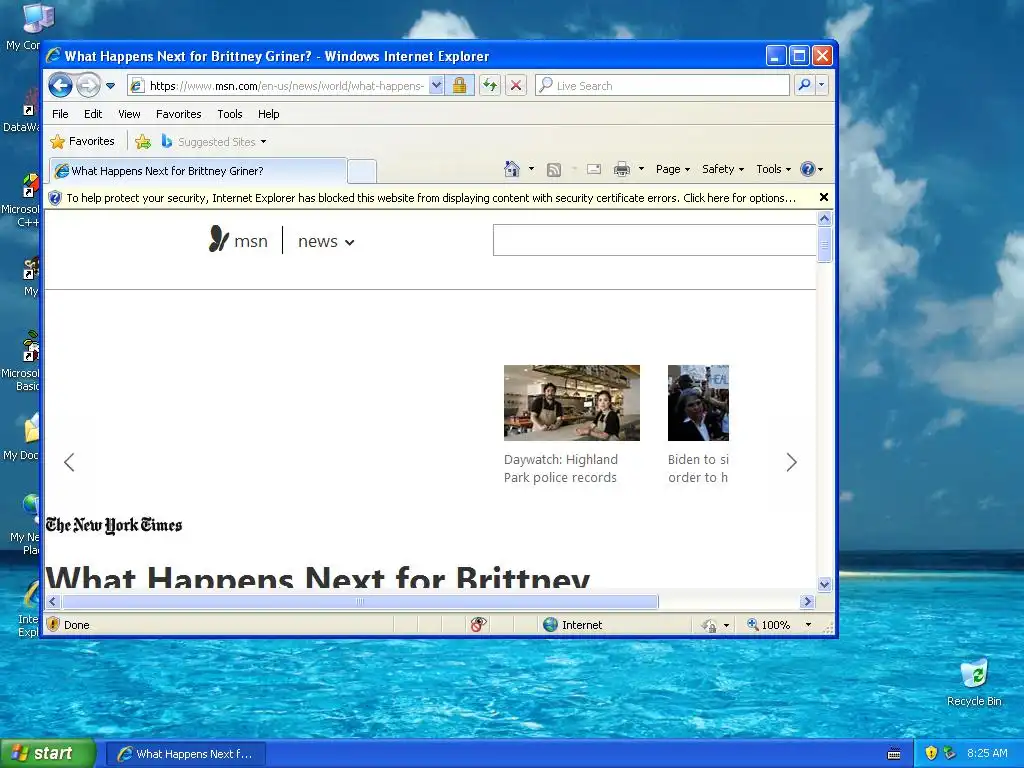
Task: Open Tools command bar menu
Action: [x=773, y=169]
